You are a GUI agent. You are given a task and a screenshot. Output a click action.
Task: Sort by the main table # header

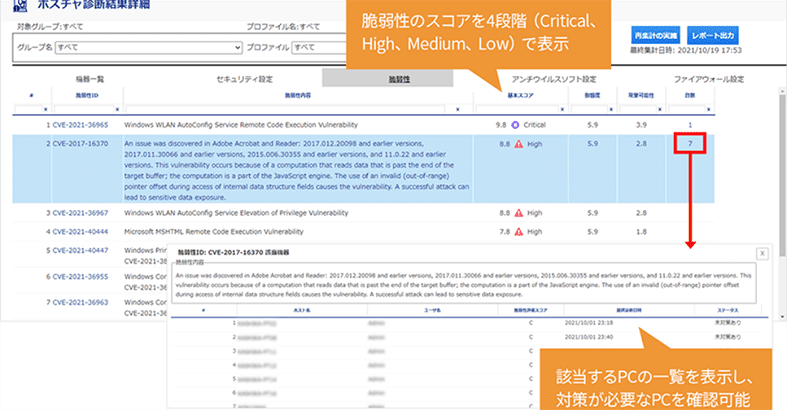[x=31, y=95]
